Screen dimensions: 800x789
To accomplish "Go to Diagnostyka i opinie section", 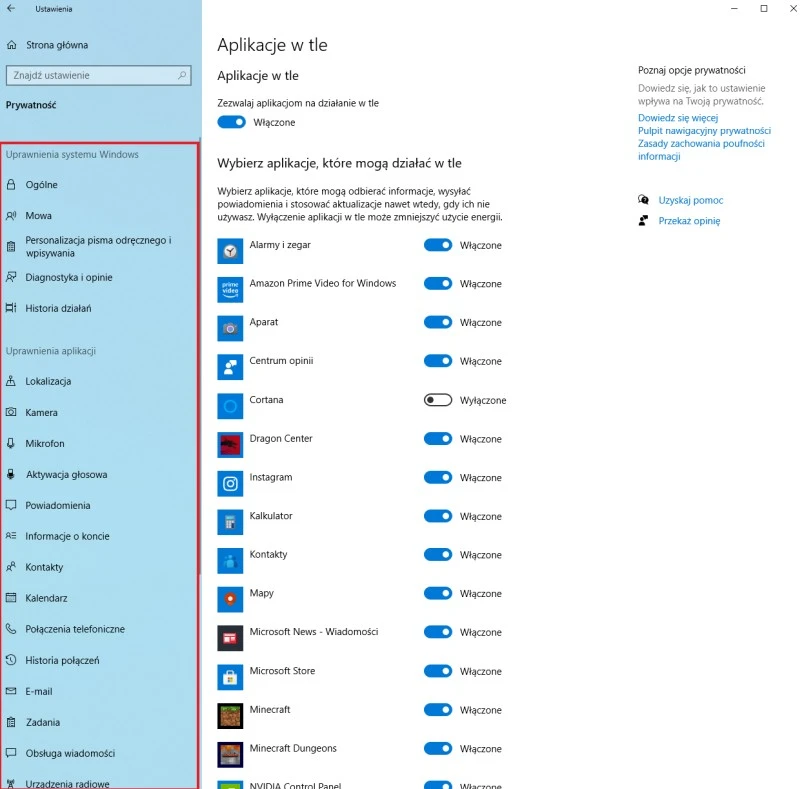I will tap(68, 277).
